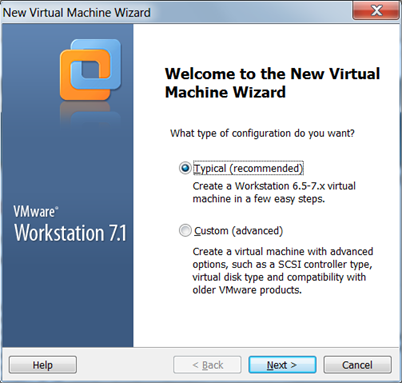Cancel the New Virtual Machine Wizard

coord(357,365)
